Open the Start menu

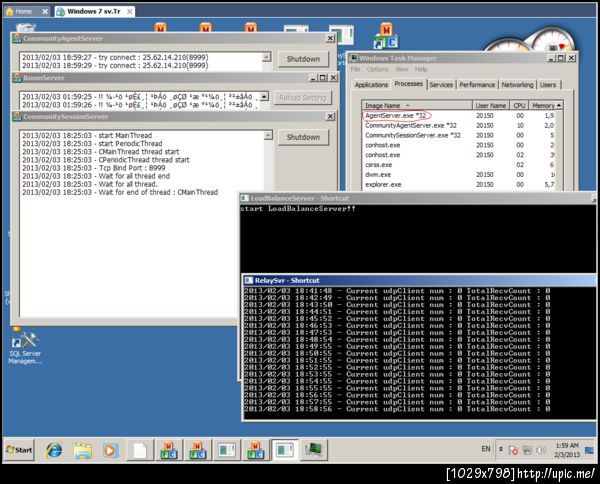click(x=19, y=450)
